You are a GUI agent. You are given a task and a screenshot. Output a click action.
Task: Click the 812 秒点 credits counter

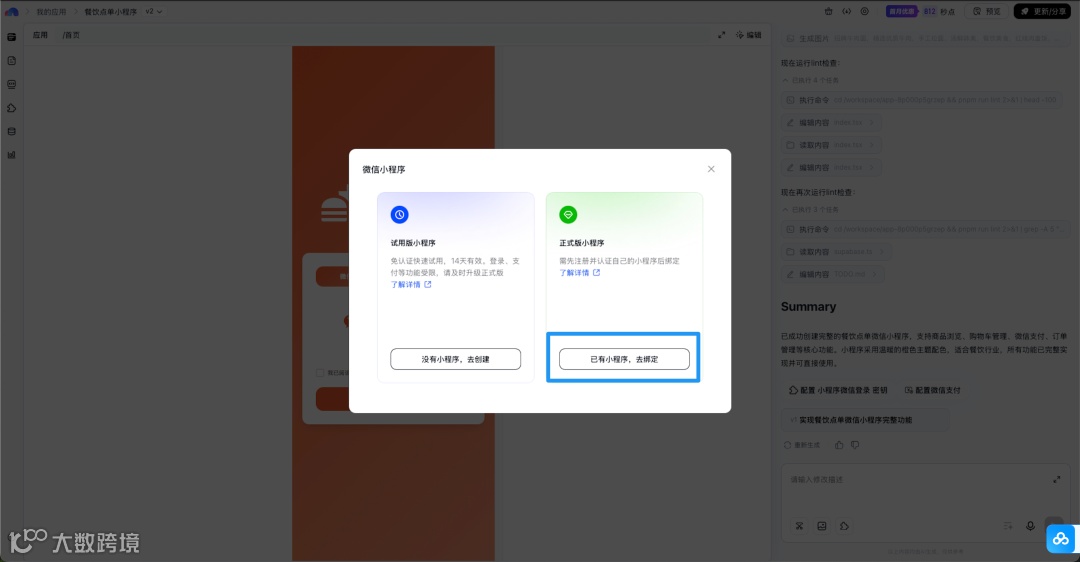[939, 11]
